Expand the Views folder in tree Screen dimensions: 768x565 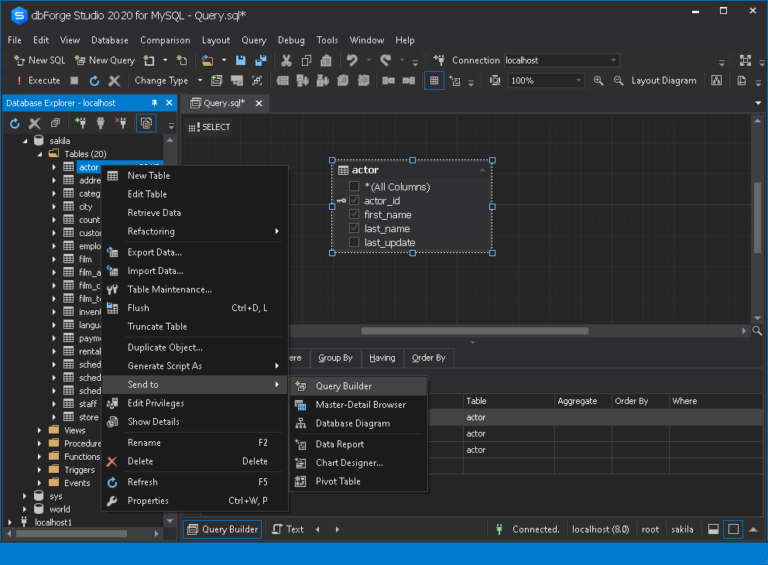[x=41, y=430]
